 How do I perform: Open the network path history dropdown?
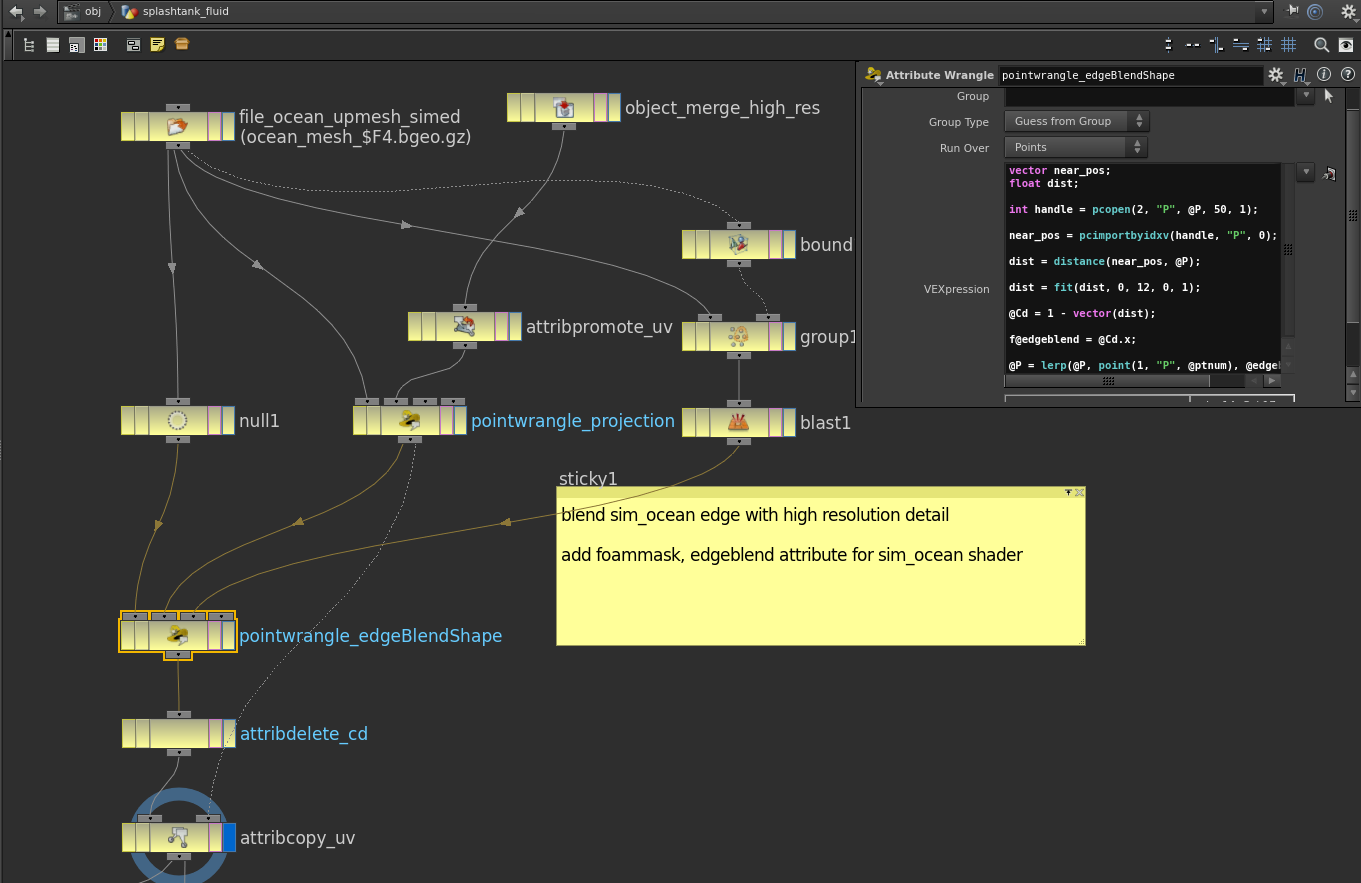click(x=1265, y=12)
